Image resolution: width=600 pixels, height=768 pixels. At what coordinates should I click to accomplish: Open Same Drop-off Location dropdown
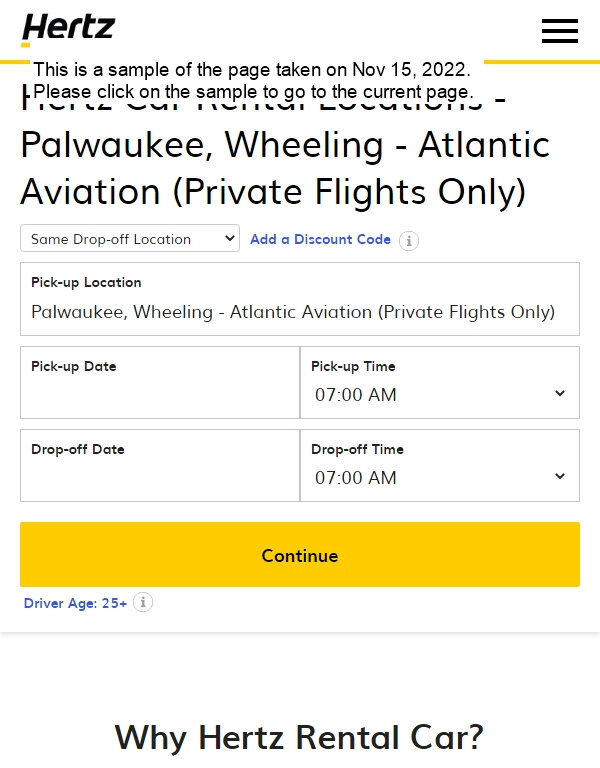pos(130,239)
